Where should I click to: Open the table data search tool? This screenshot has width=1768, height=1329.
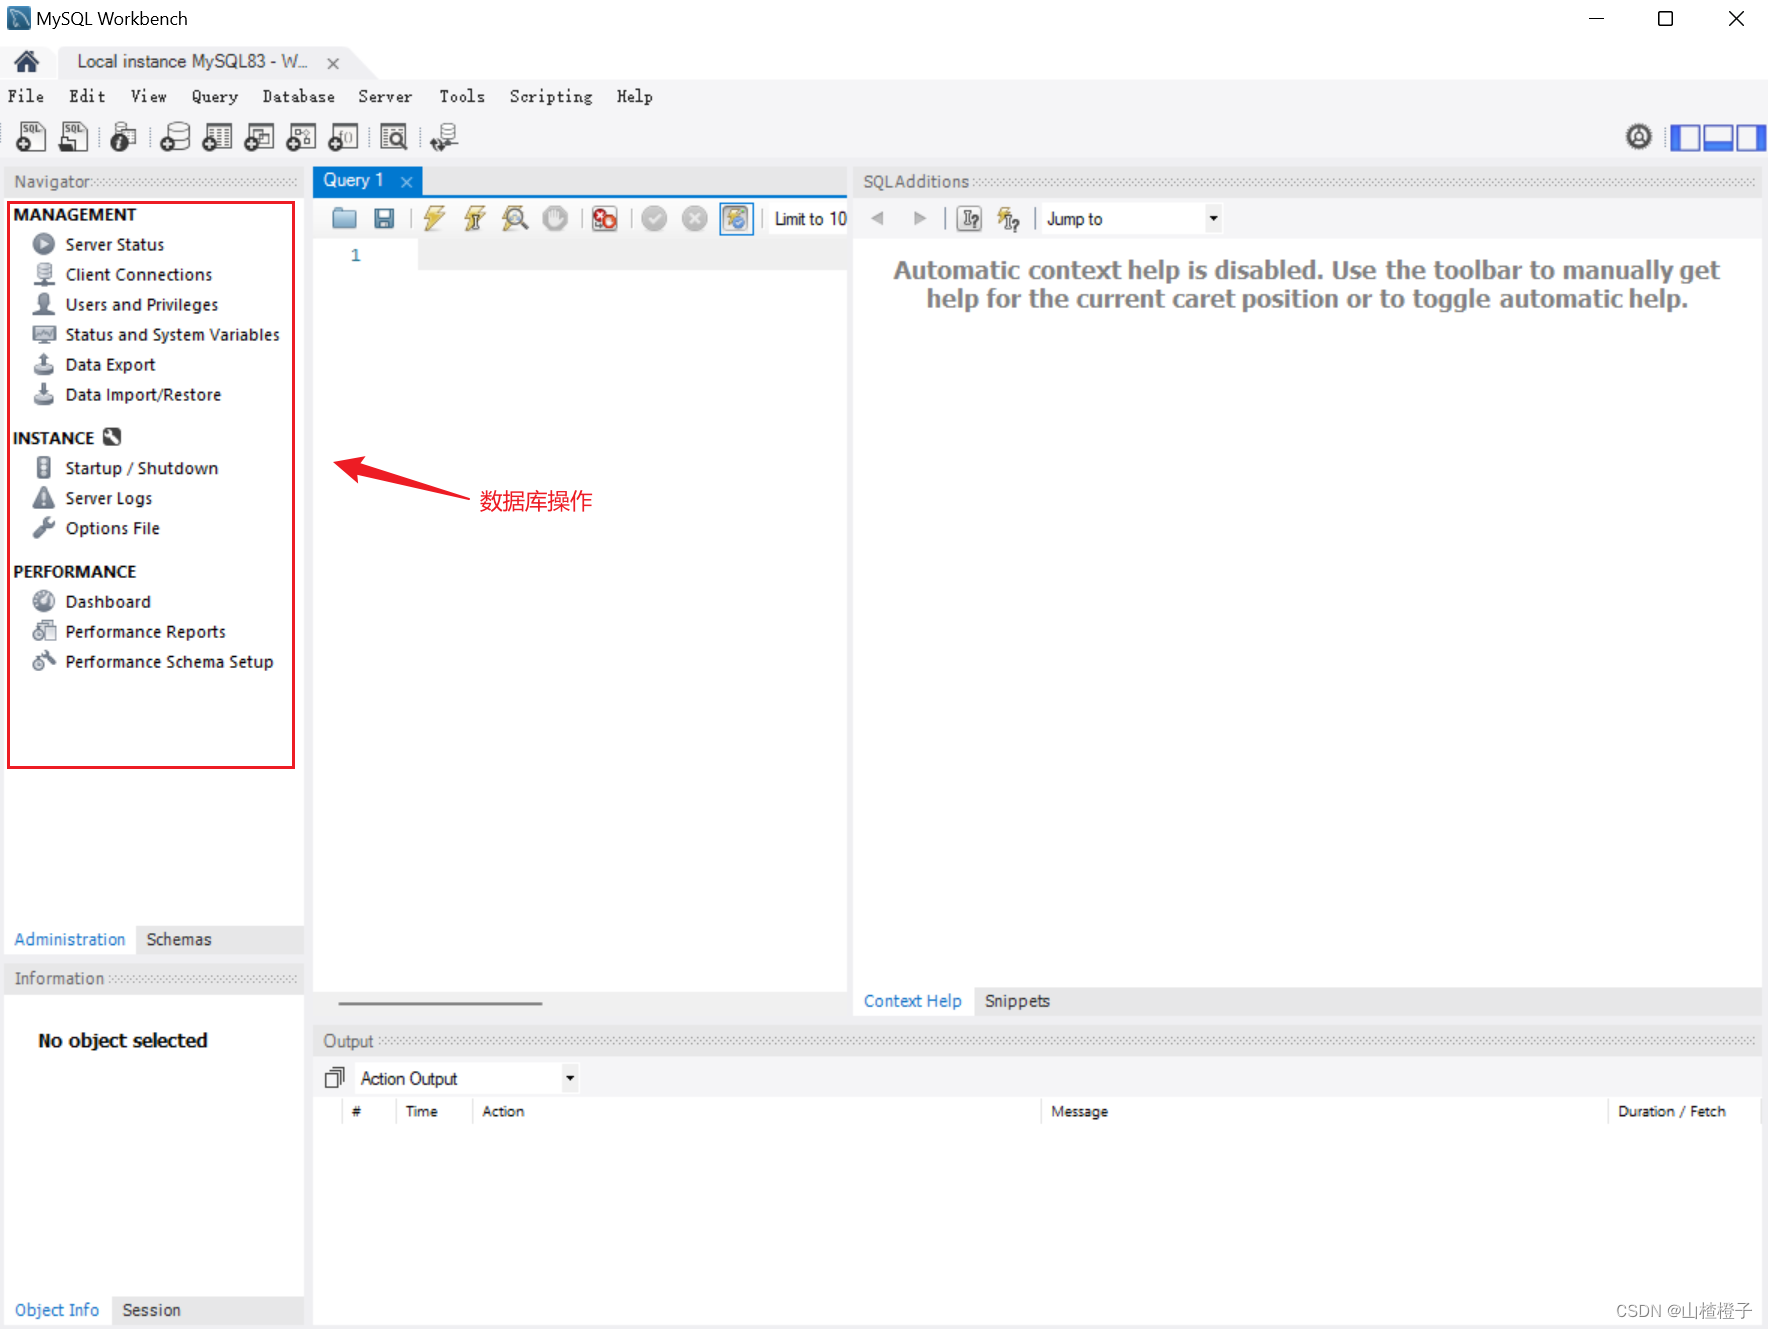tap(394, 137)
